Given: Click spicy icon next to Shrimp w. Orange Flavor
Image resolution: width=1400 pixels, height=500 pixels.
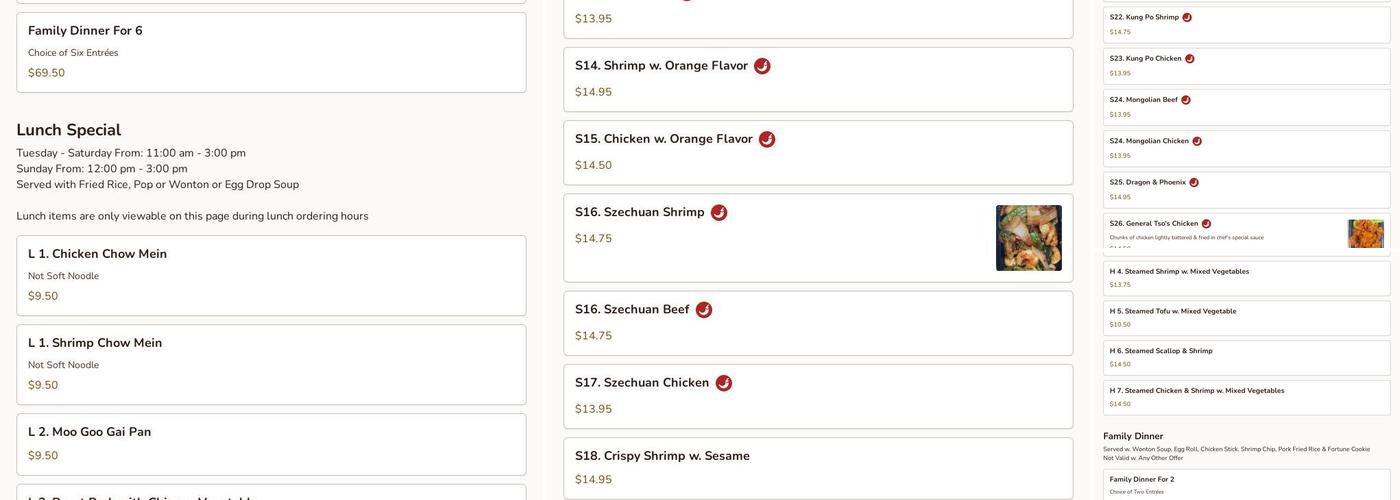Looking at the screenshot, I should [762, 66].
